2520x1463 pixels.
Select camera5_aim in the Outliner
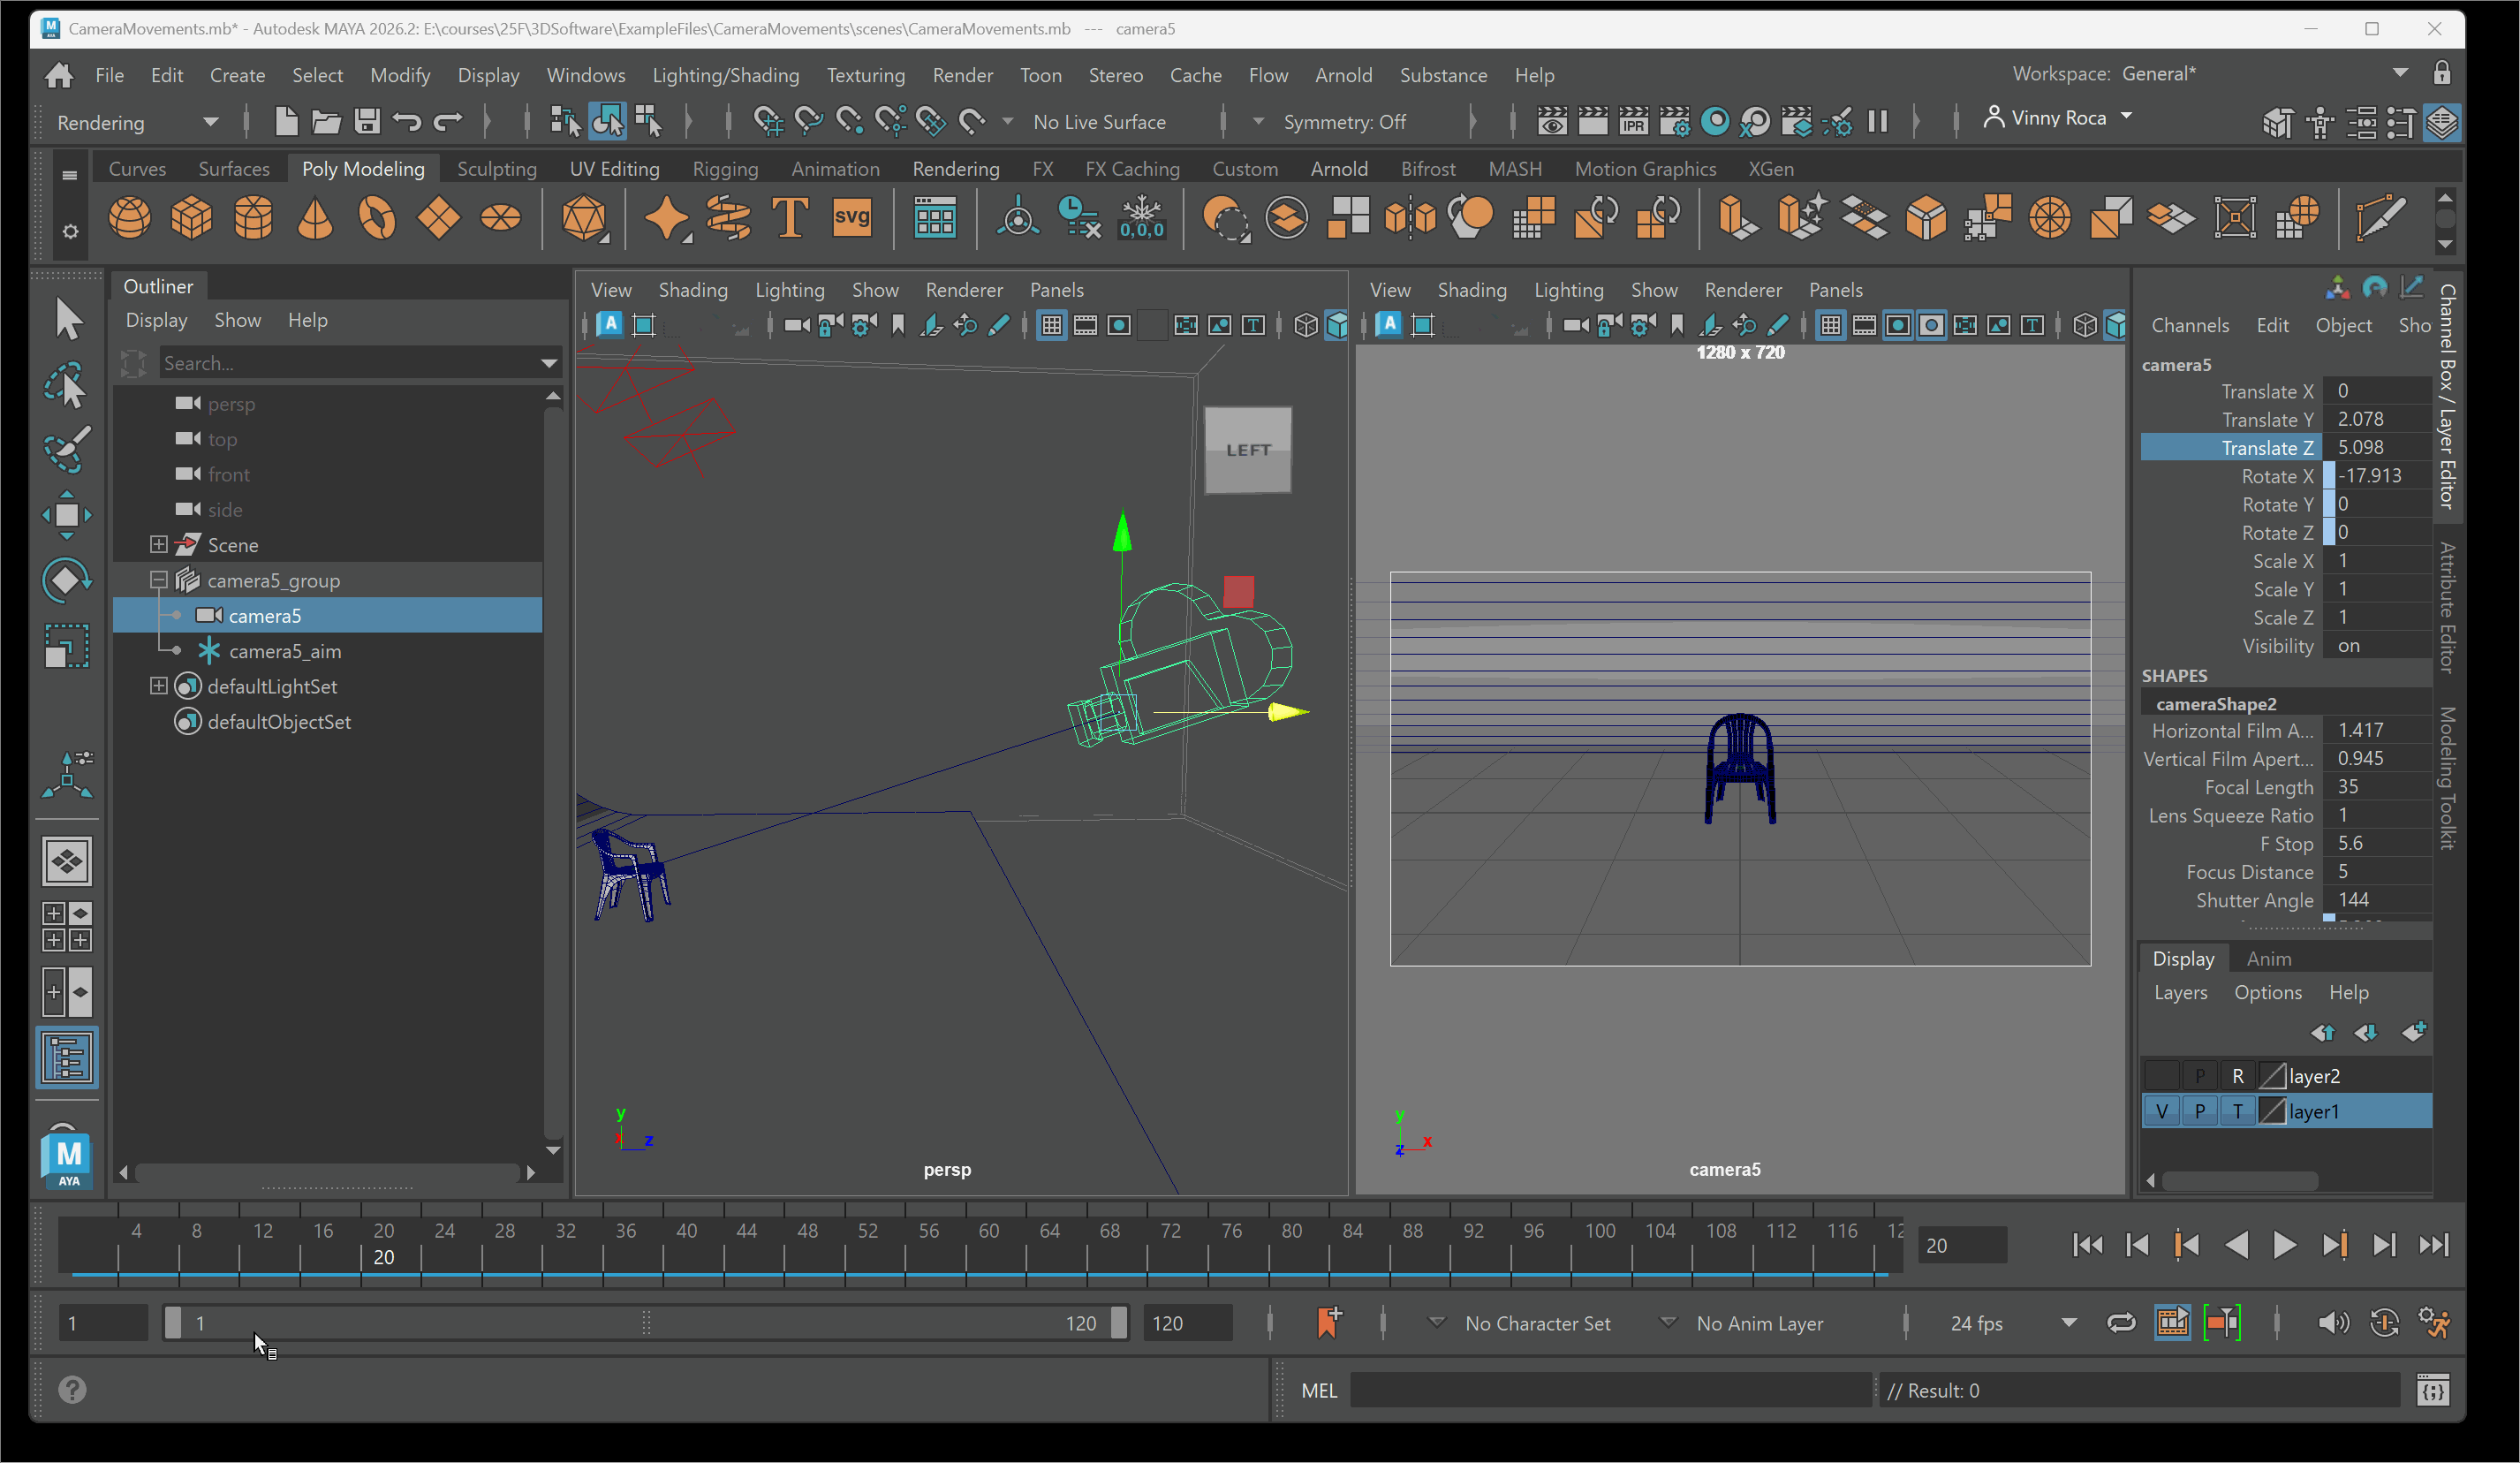(285, 651)
